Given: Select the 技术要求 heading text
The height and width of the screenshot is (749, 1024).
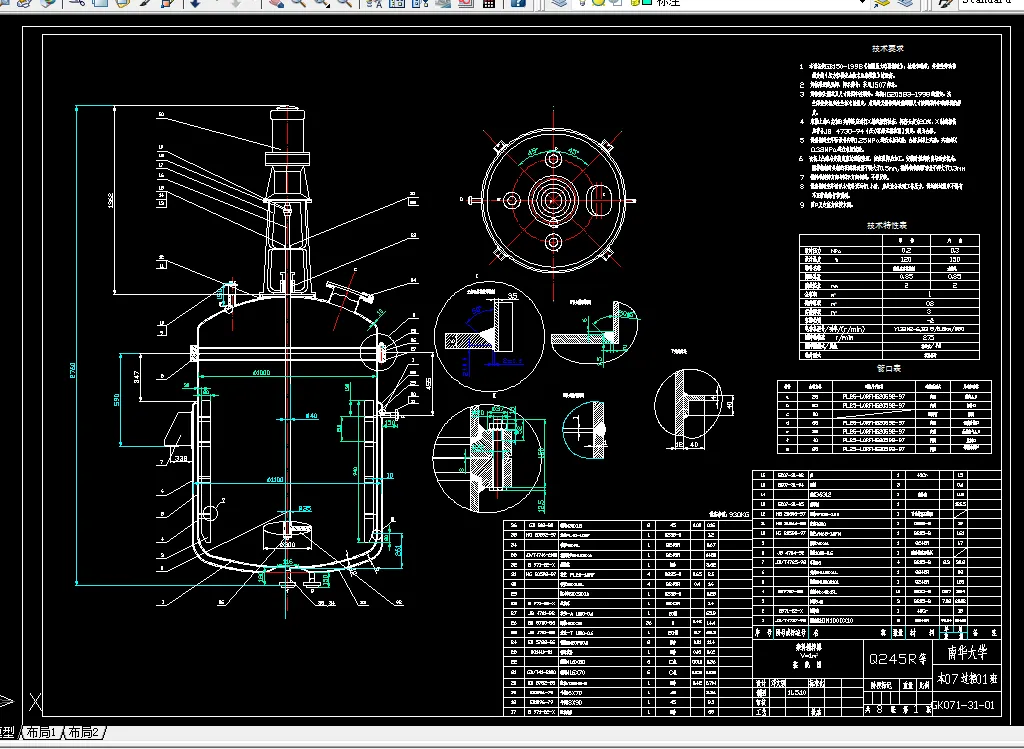Looking at the screenshot, I should pos(888,48).
